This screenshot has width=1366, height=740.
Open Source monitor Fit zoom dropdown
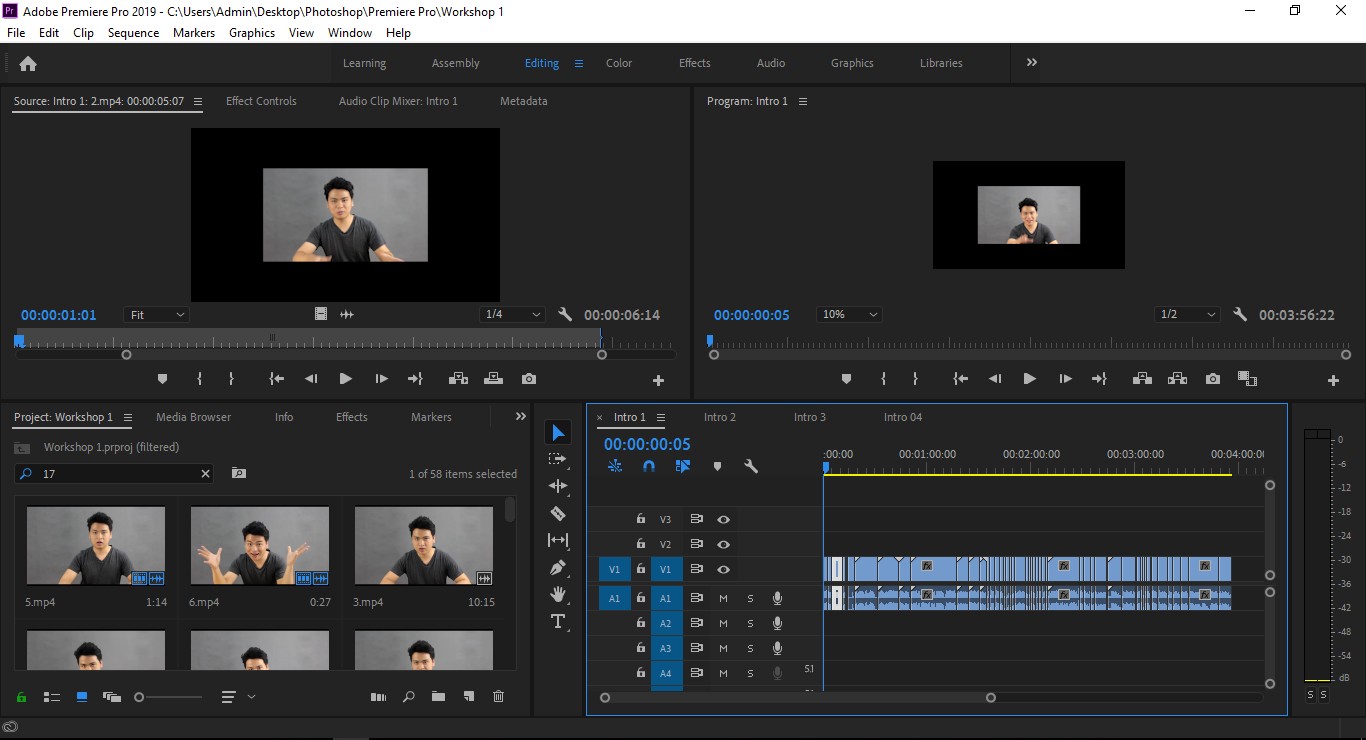pyautogui.click(x=157, y=314)
